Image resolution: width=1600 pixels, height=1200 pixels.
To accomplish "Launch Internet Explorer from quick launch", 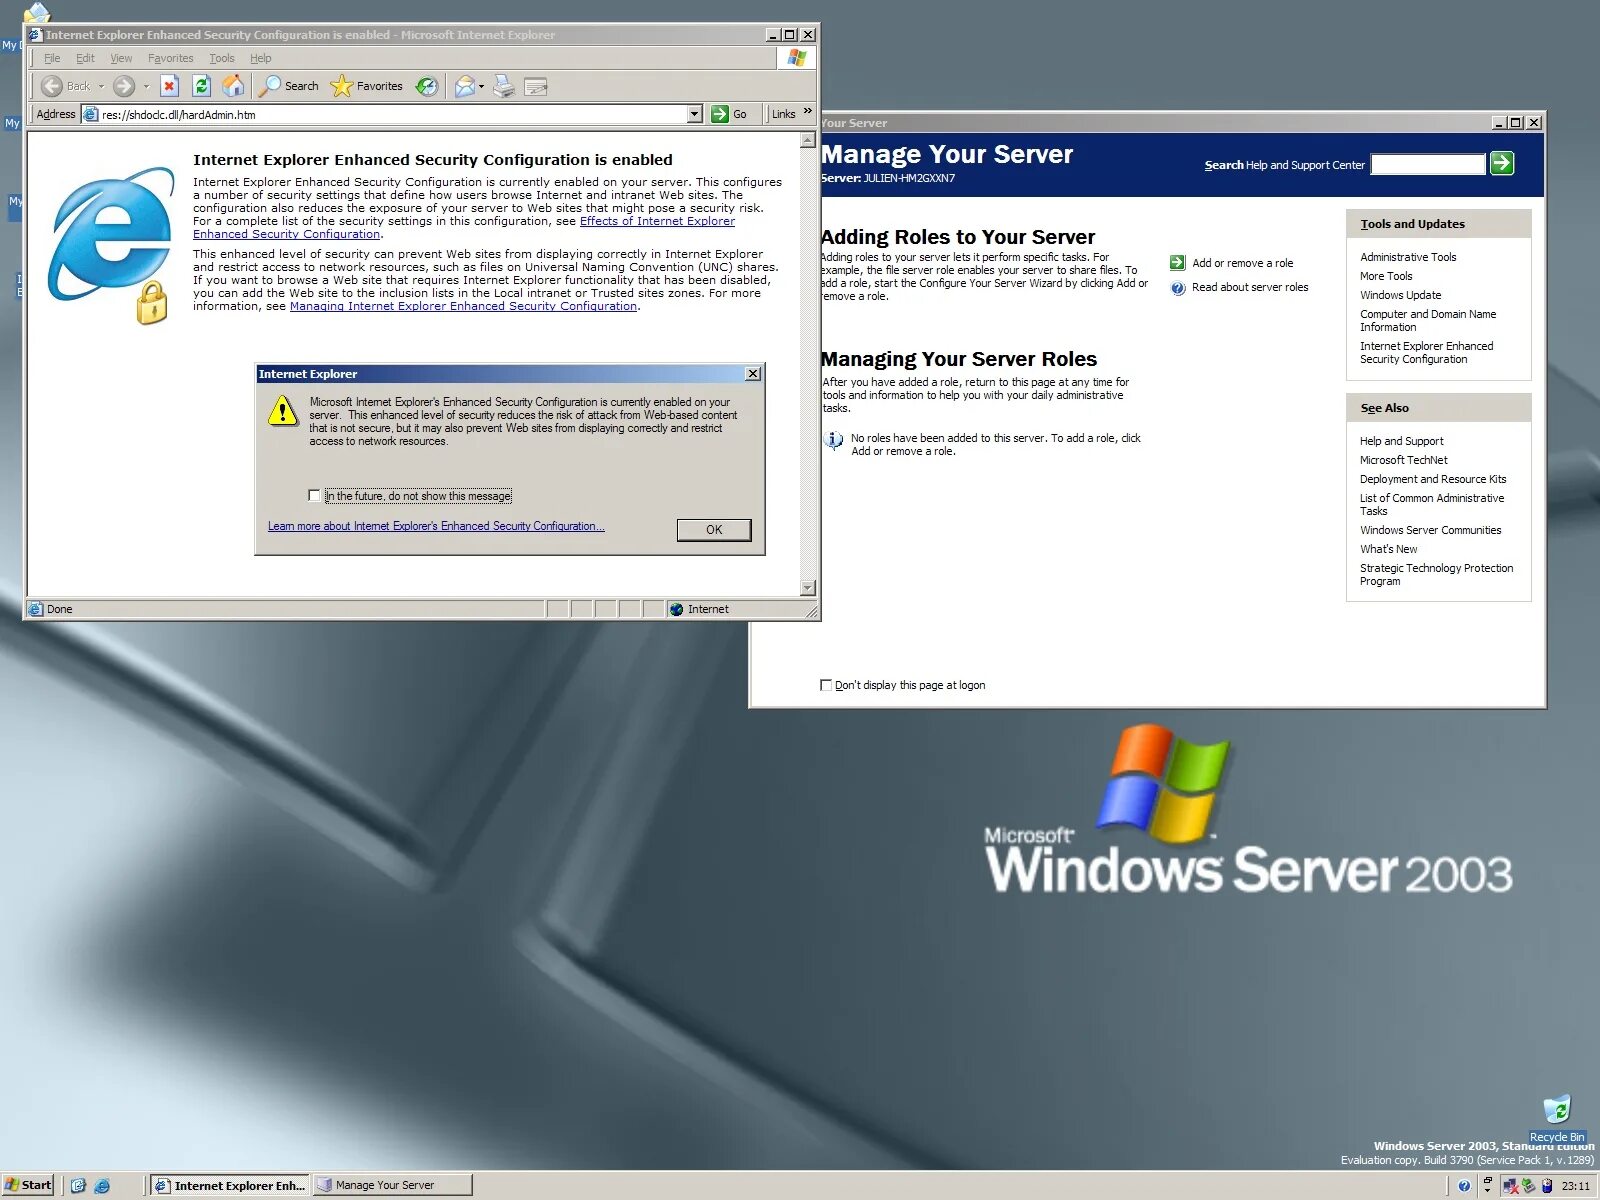I will coord(102,1186).
